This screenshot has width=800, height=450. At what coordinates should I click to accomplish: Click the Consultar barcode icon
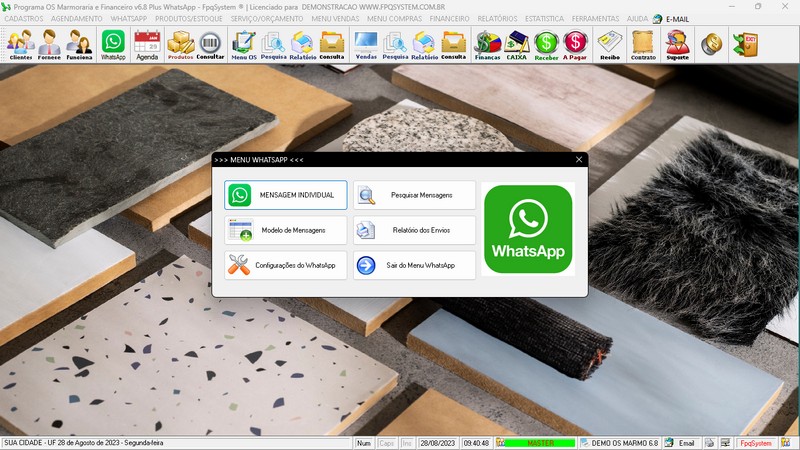click(210, 45)
